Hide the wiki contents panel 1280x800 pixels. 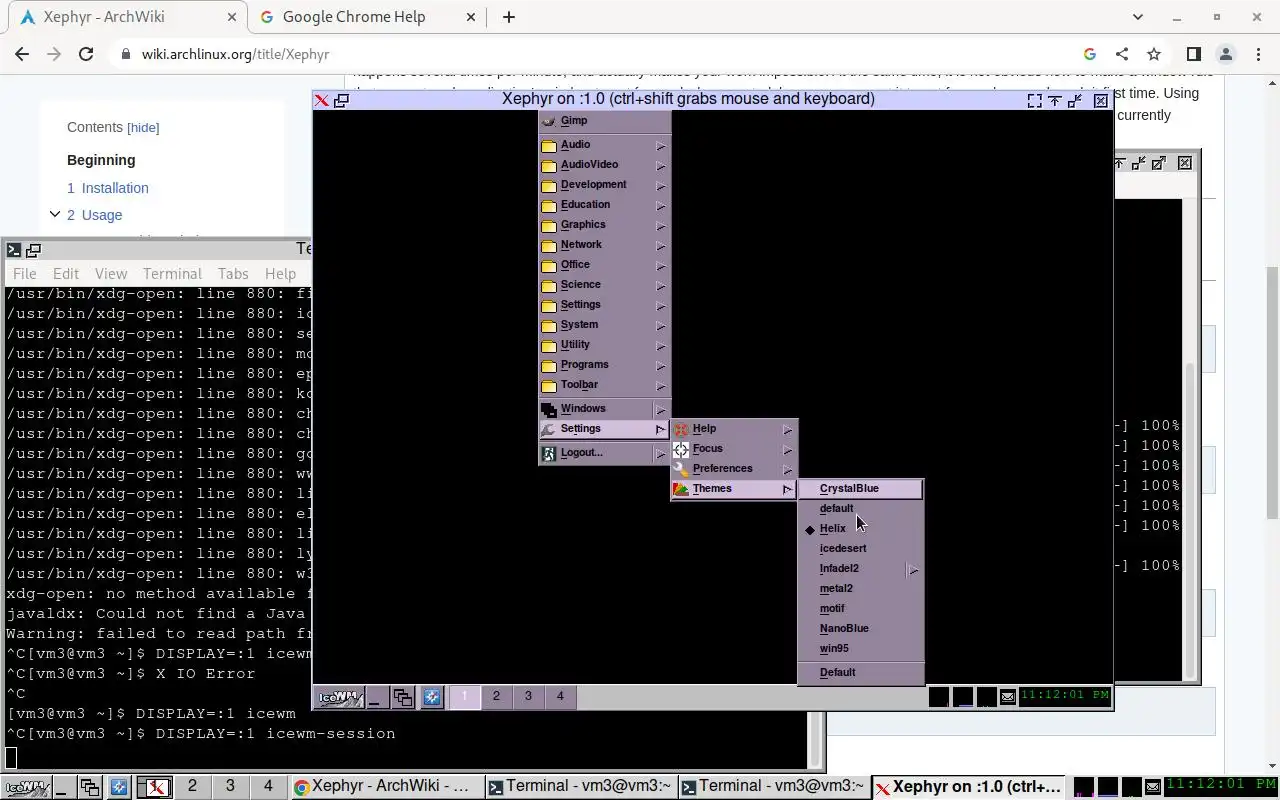143,128
